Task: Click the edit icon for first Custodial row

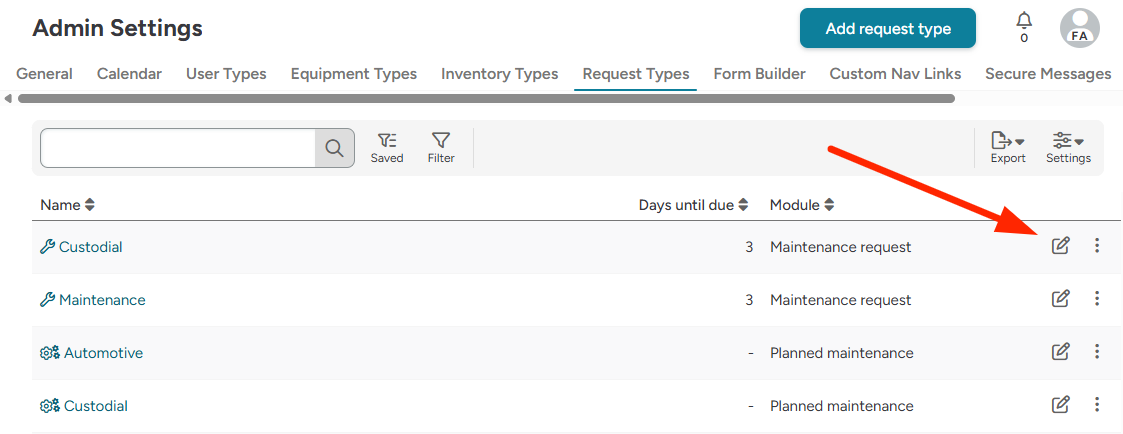Action: pos(1060,246)
